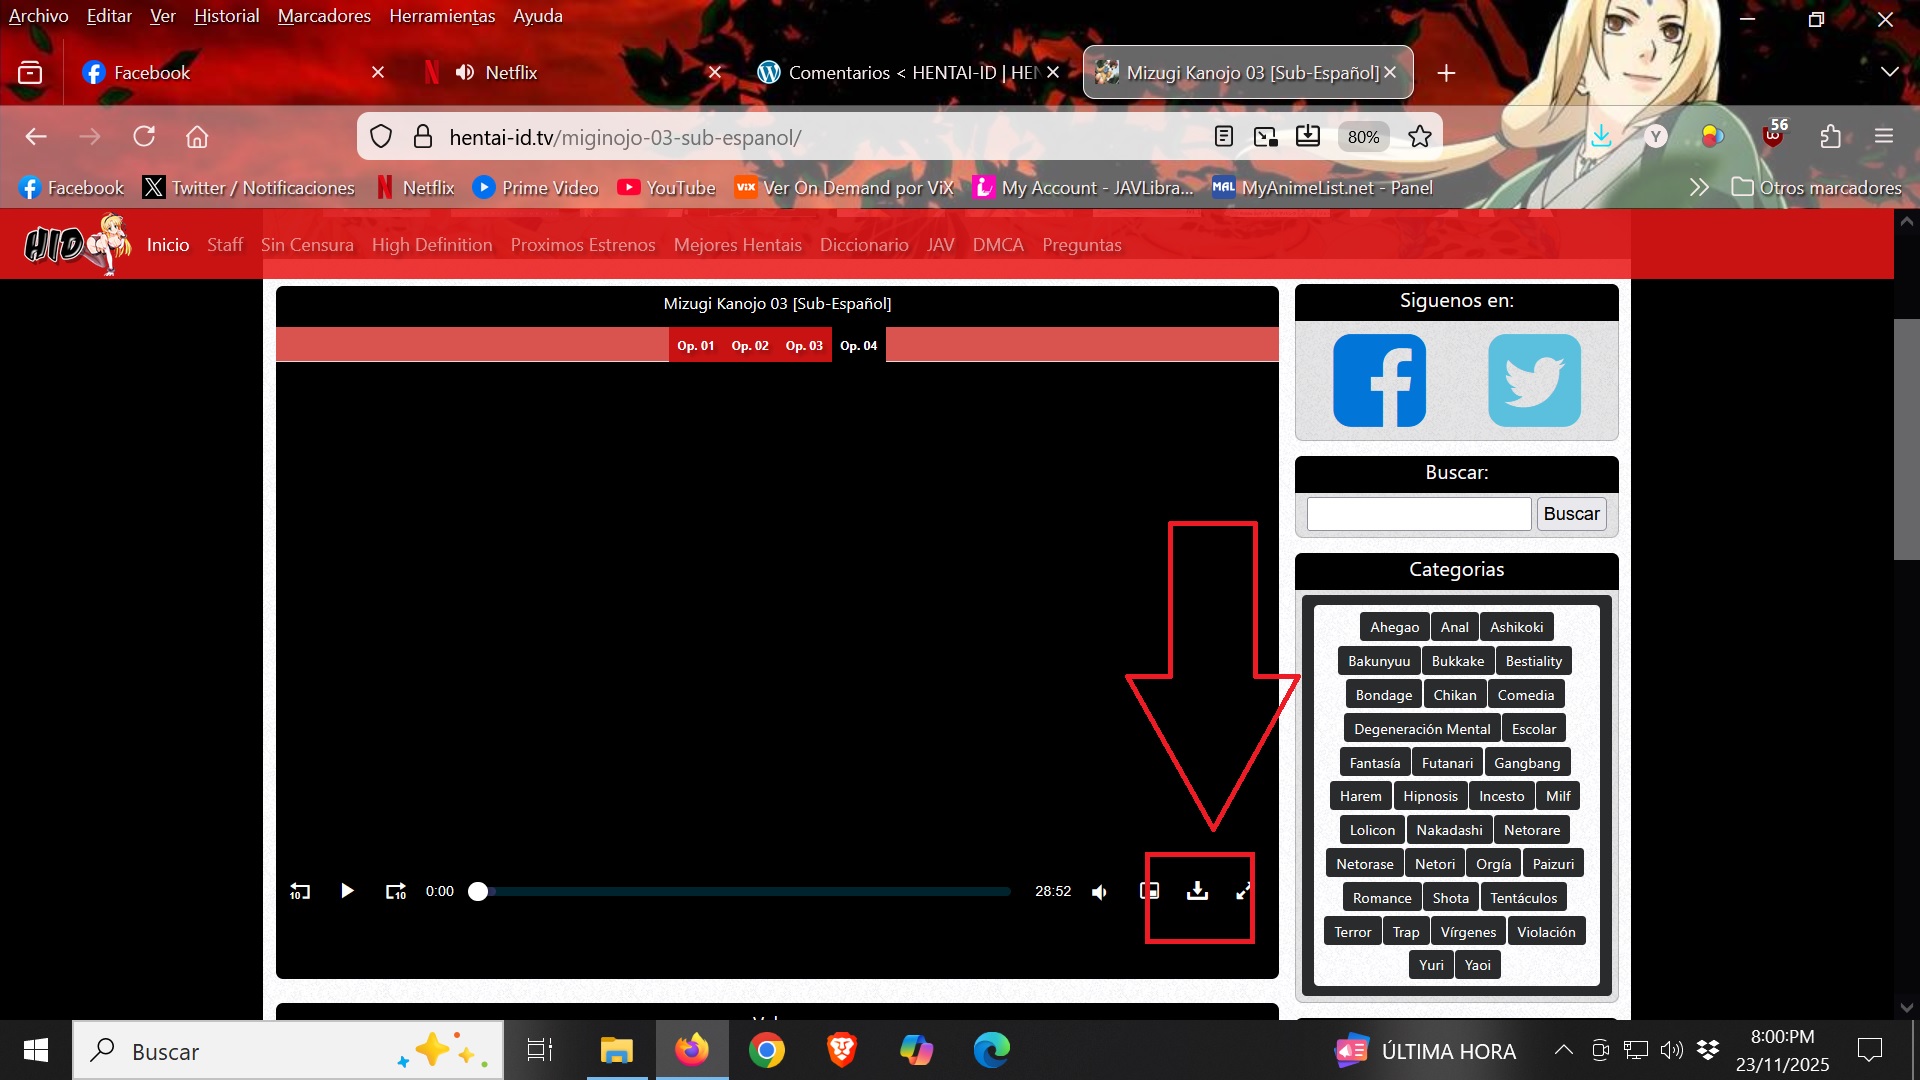Reset the 80% zoom indicator
The image size is (1920, 1080).
pos(1363,137)
